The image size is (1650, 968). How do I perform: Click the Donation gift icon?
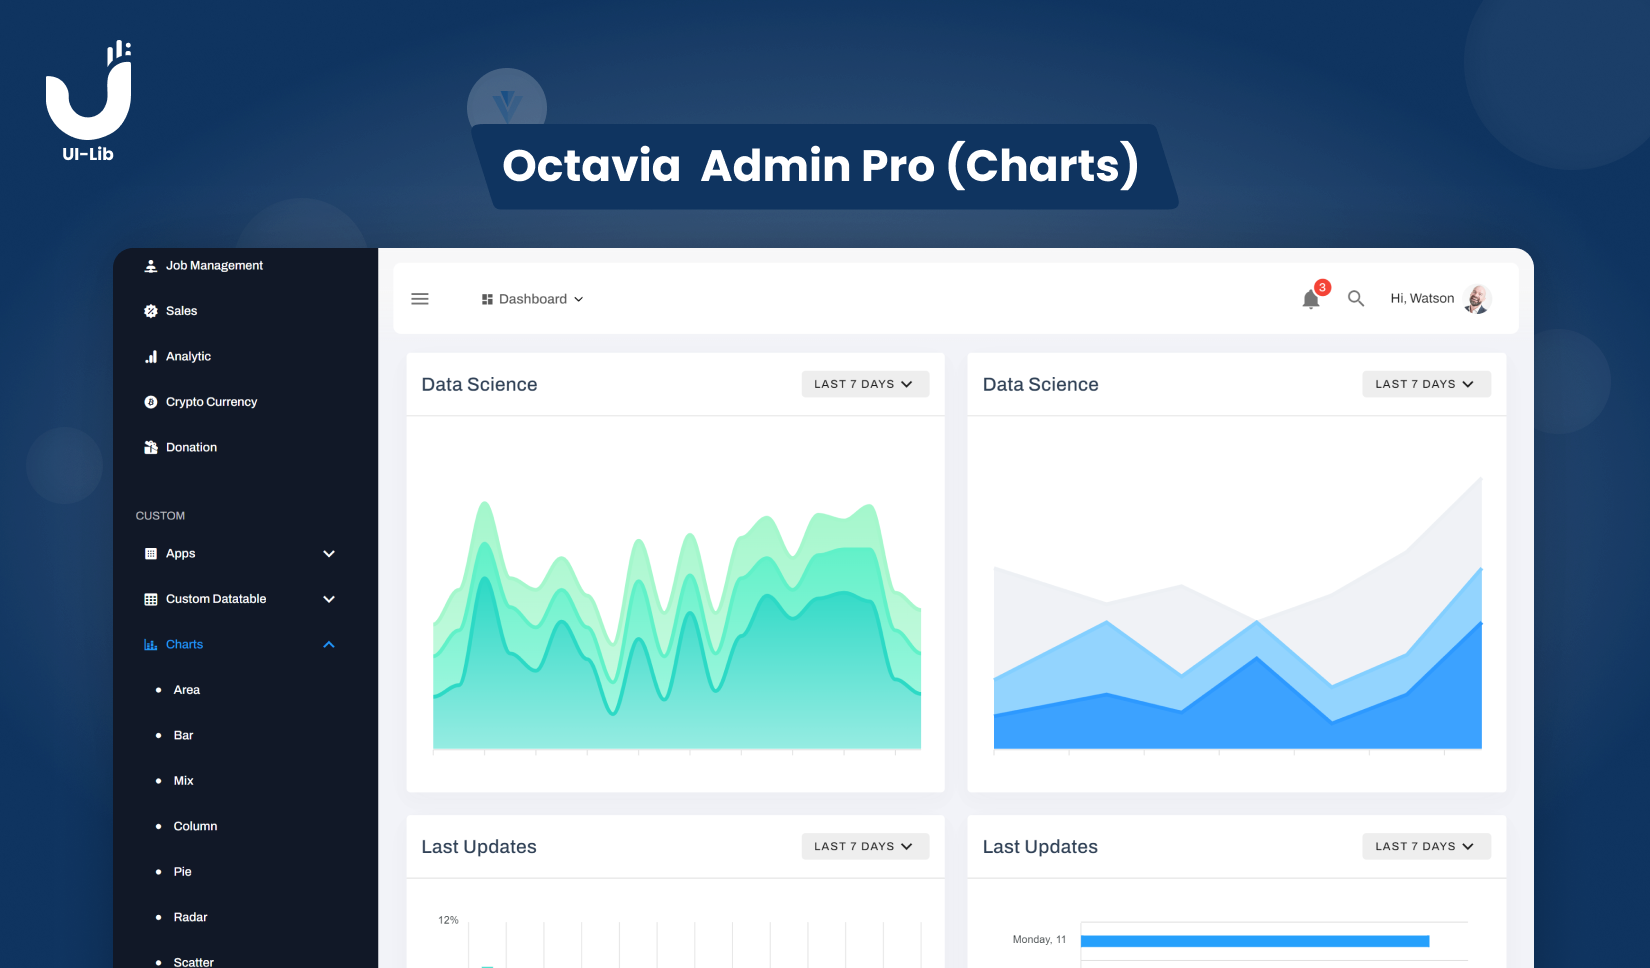151,448
